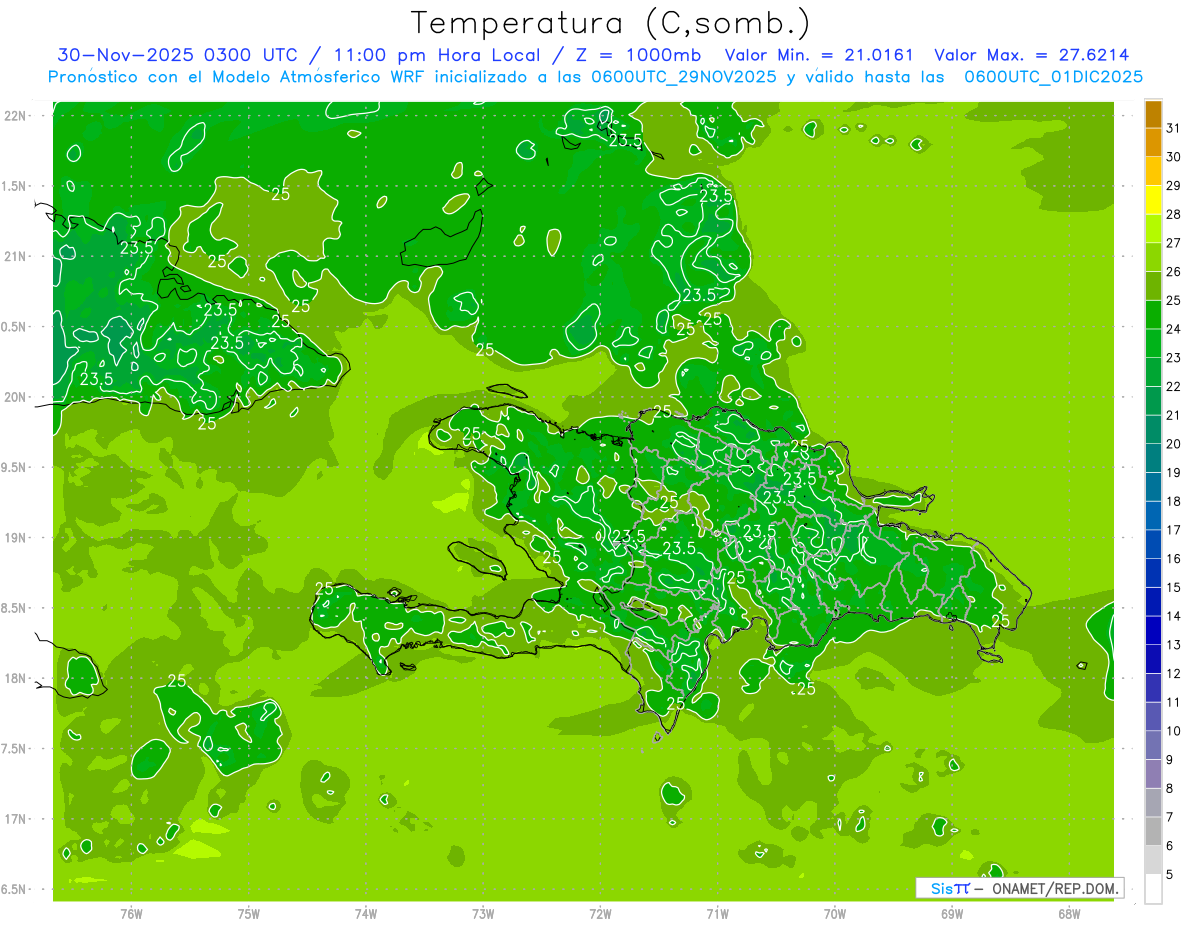Click the legend value 28
1200x927 pixels.
pos(1173,214)
